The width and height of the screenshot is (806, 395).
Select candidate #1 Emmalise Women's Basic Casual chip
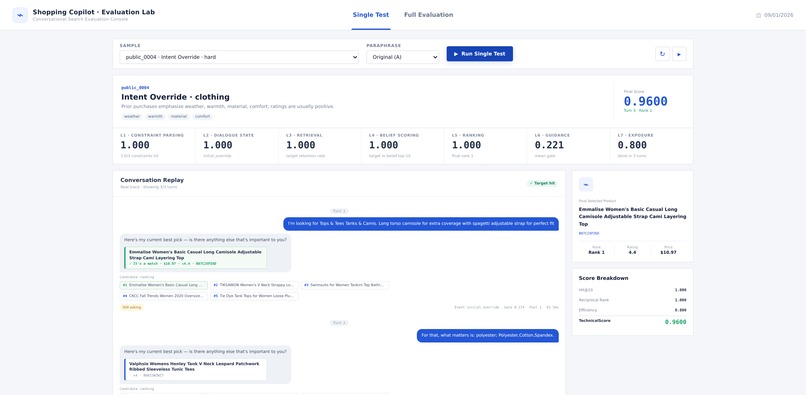pos(163,285)
